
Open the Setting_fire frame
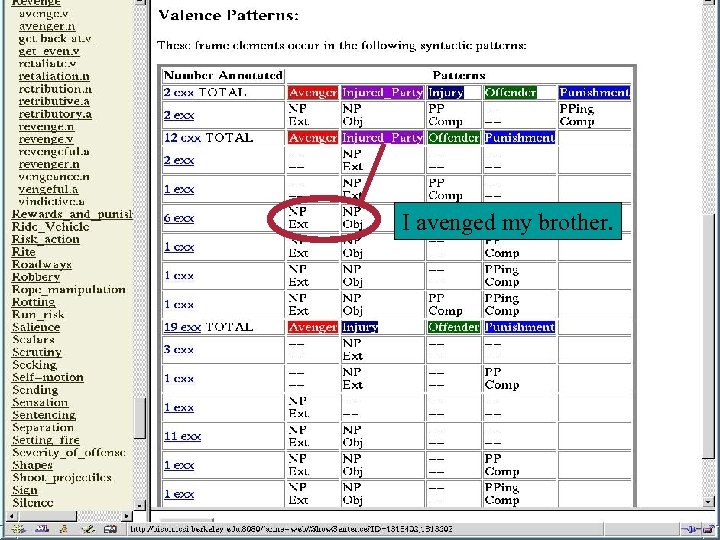(x=45, y=440)
